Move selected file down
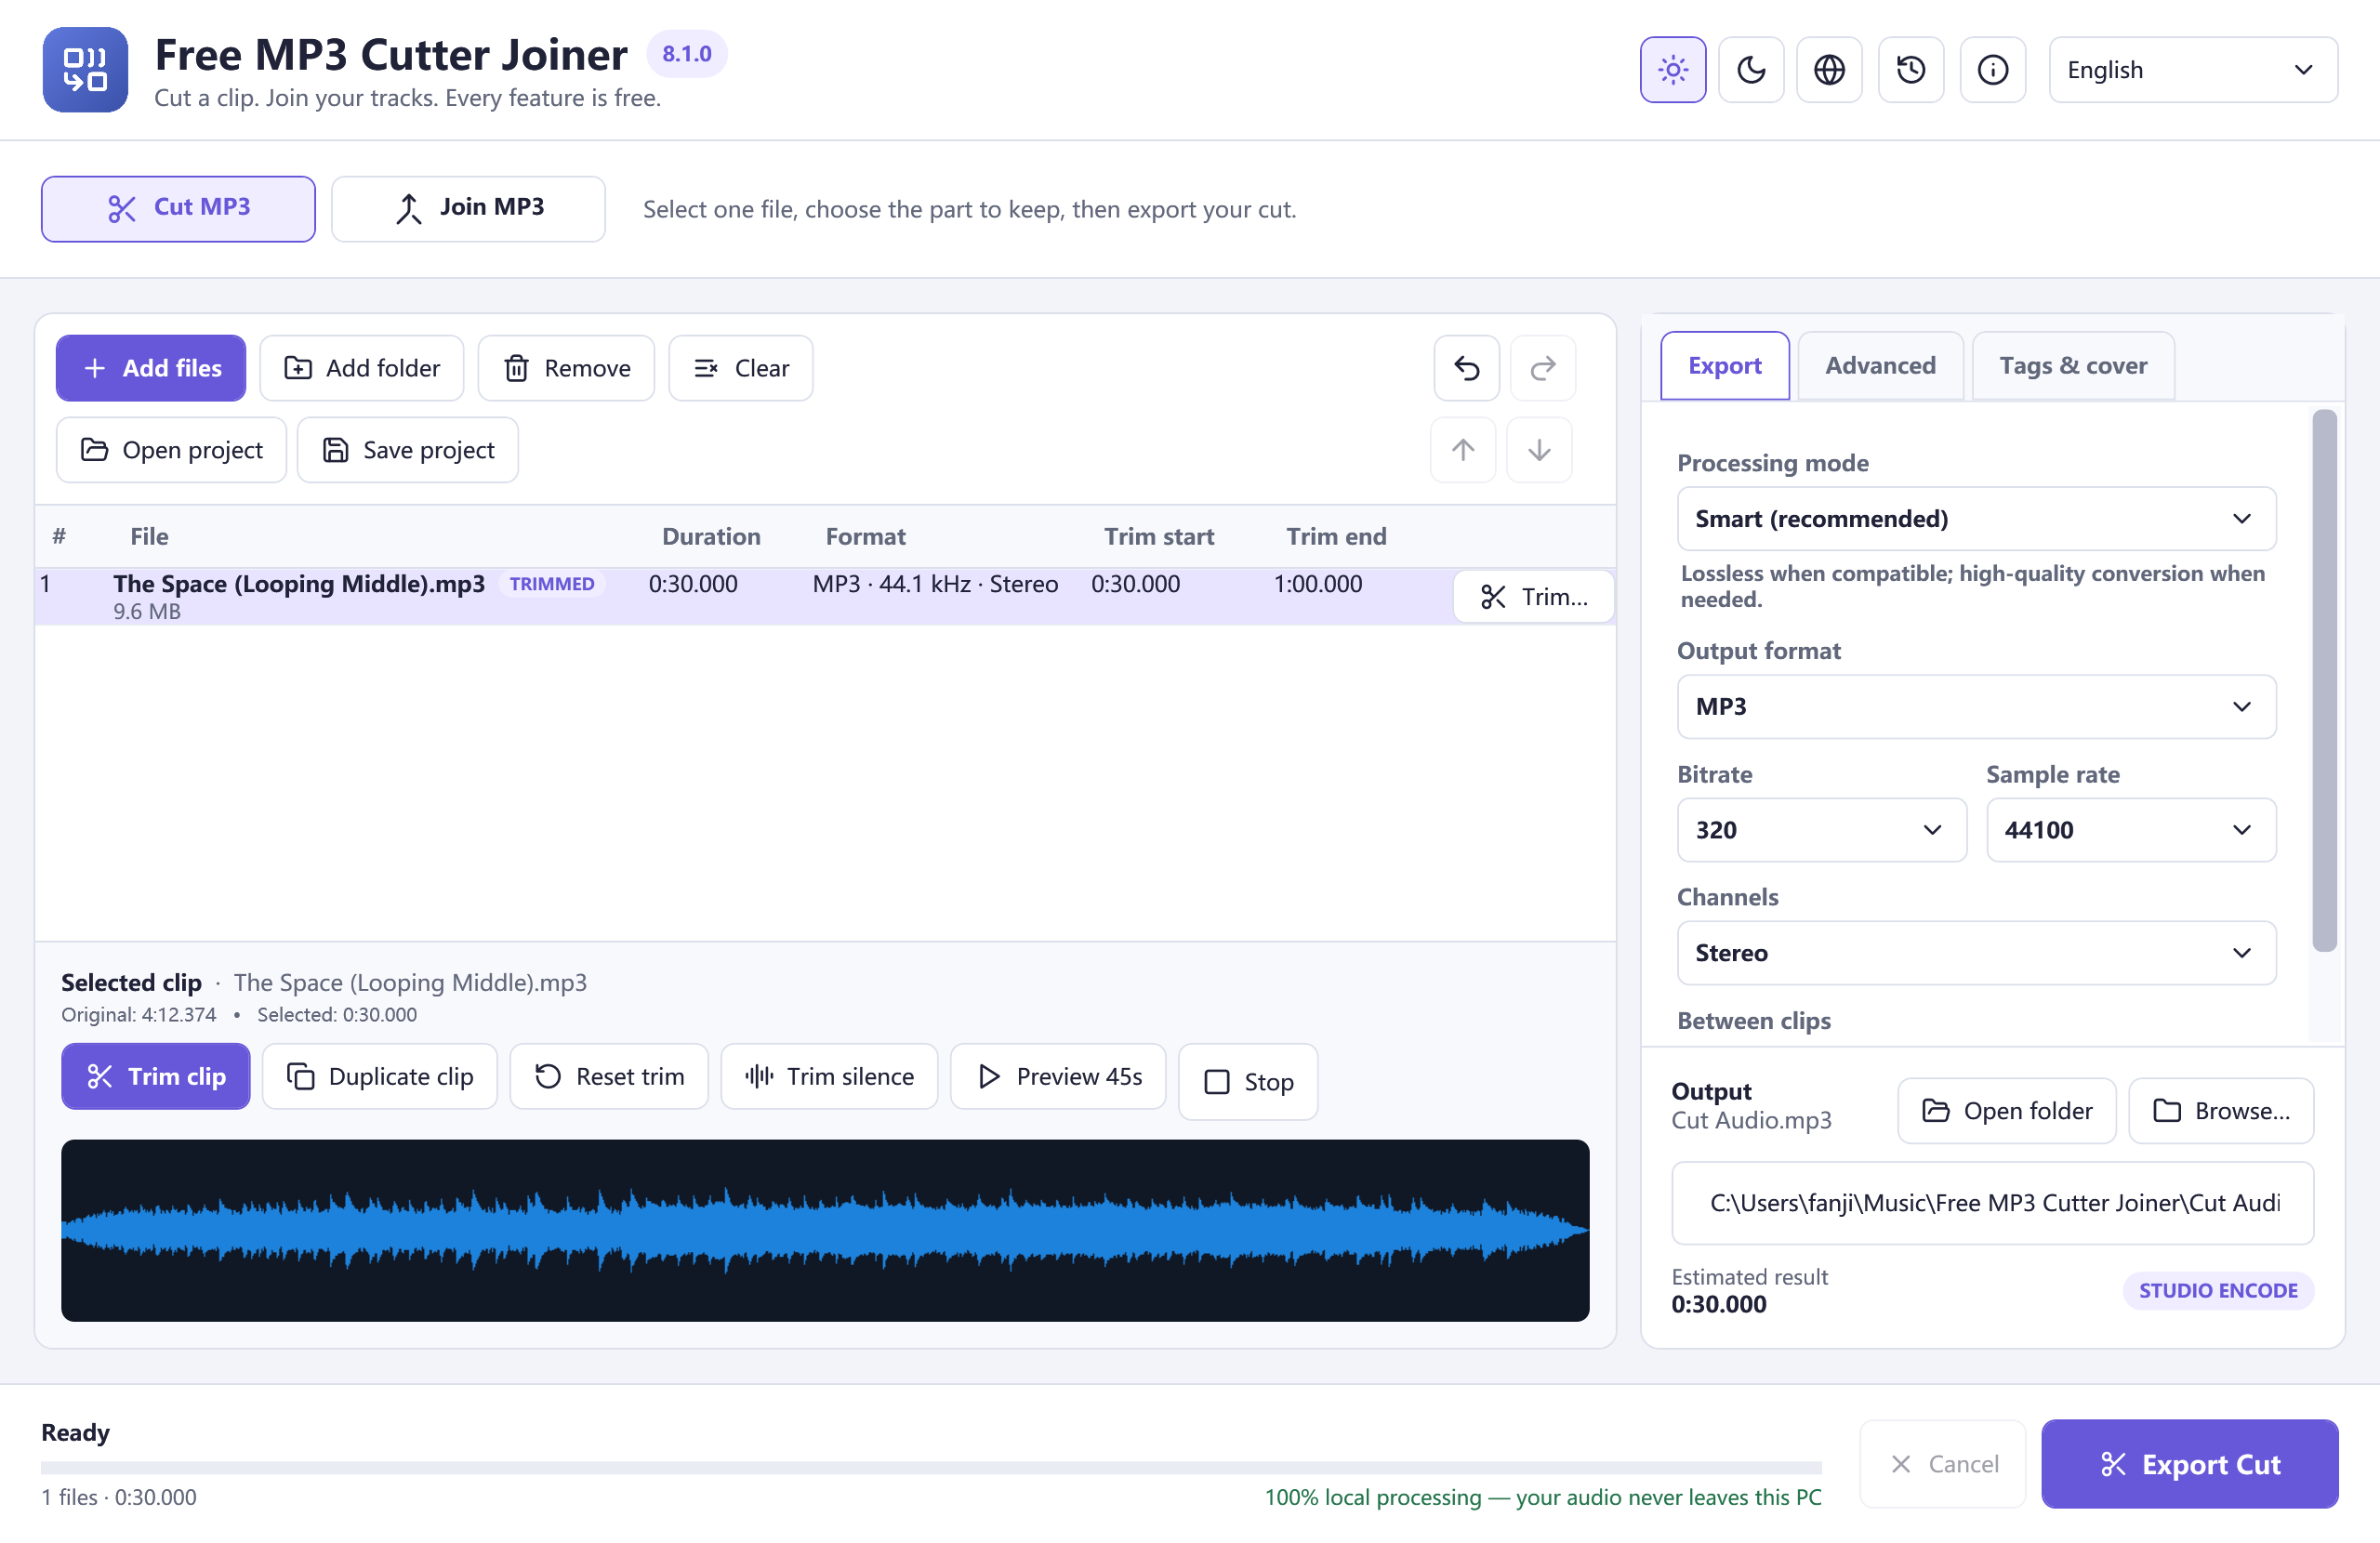Viewport: 2380px width, 1543px height. click(1539, 450)
